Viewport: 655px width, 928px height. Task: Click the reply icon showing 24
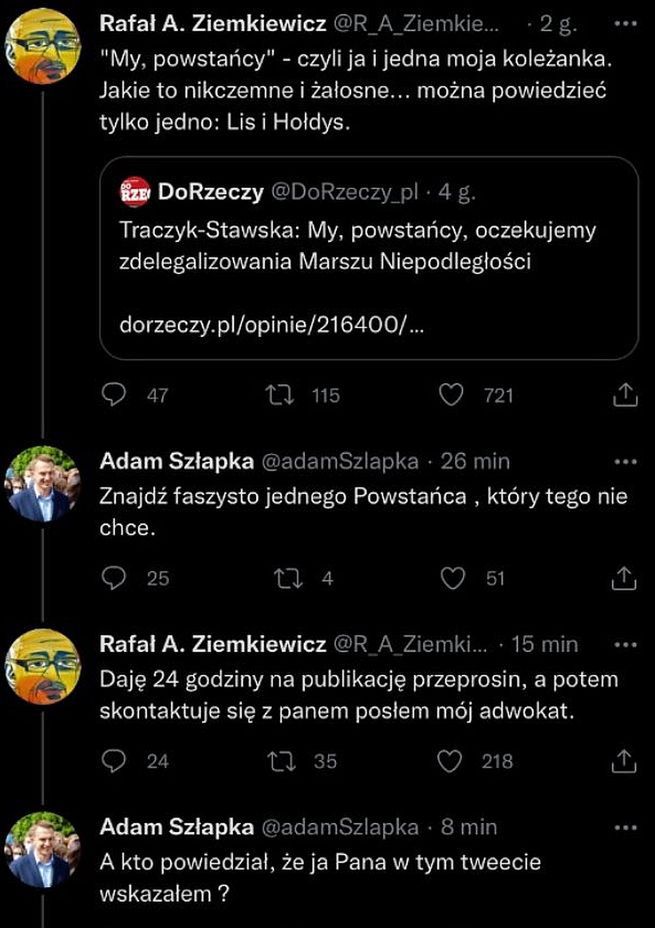click(x=115, y=761)
